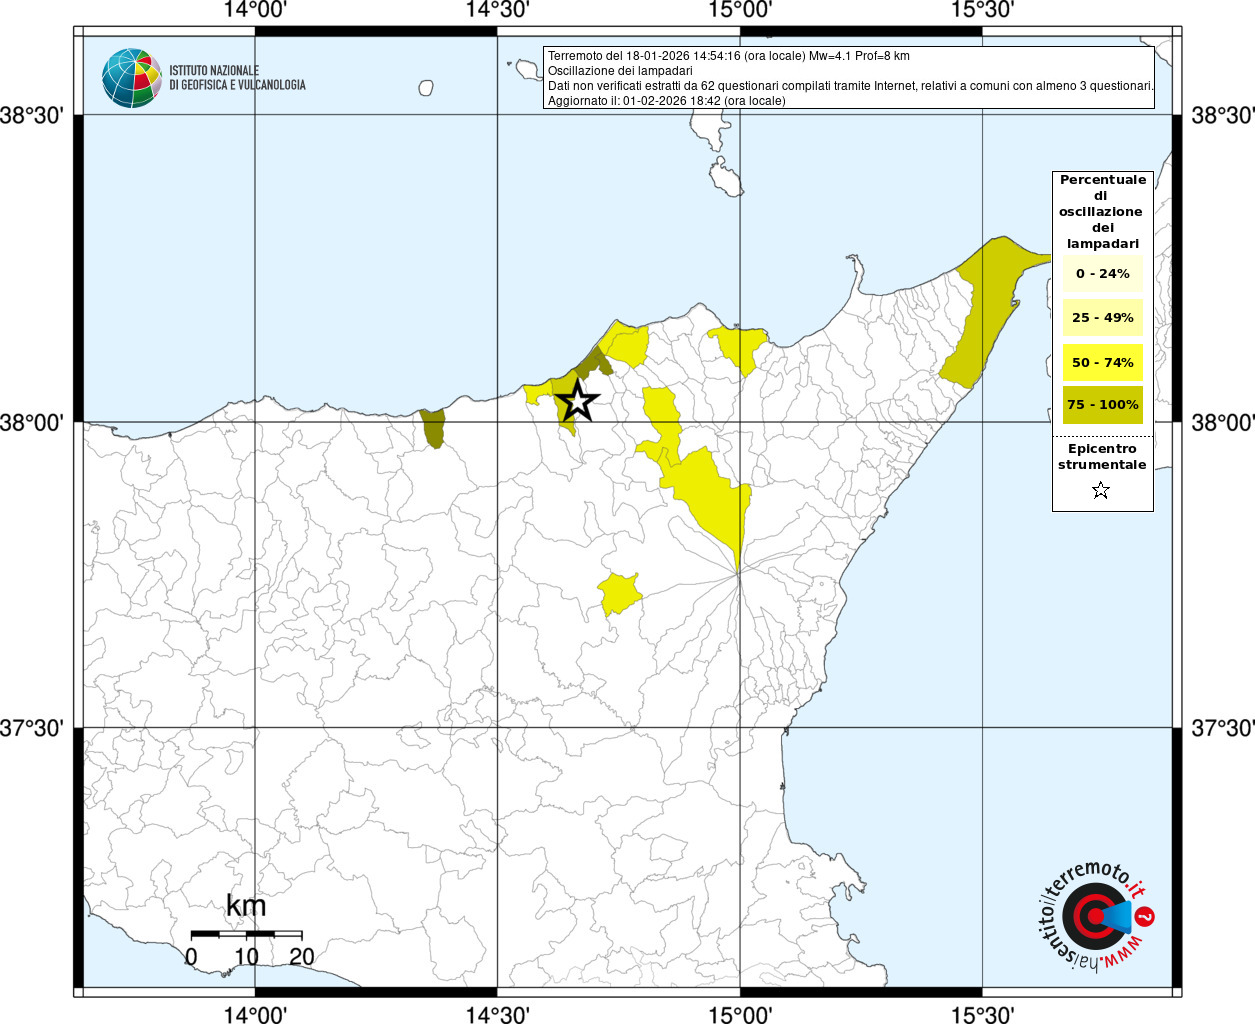Click the dark olive municipality west of the epicenter
Viewport: 1255px width, 1024px height.
[x=434, y=428]
